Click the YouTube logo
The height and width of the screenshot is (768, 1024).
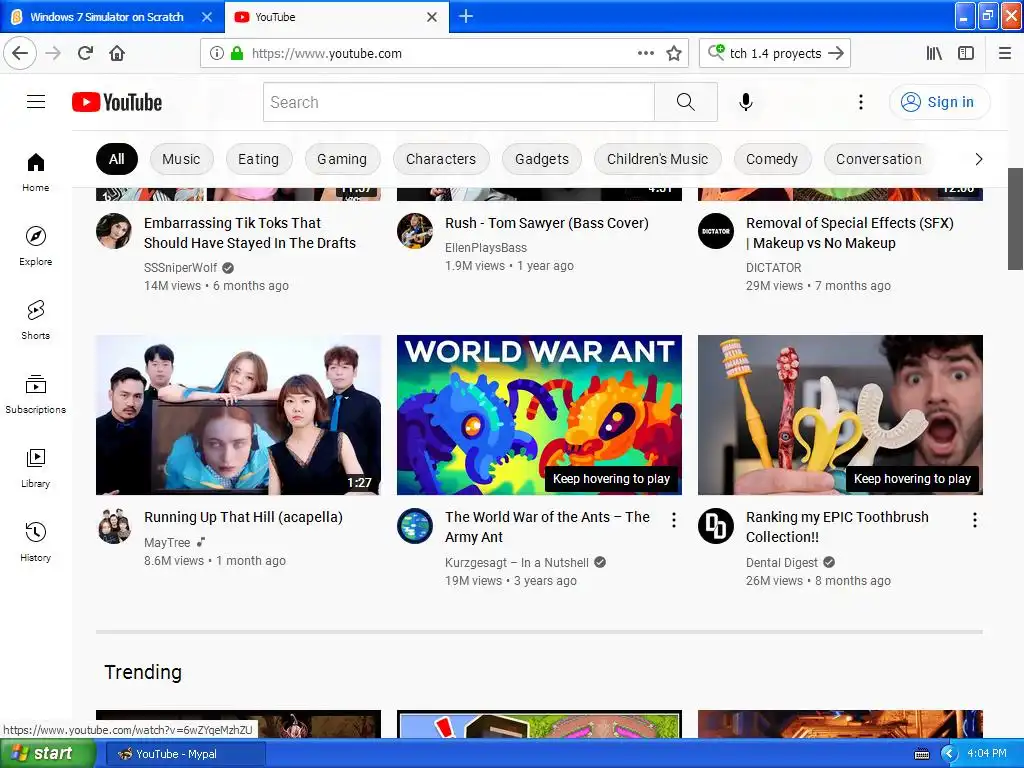[x=117, y=102]
